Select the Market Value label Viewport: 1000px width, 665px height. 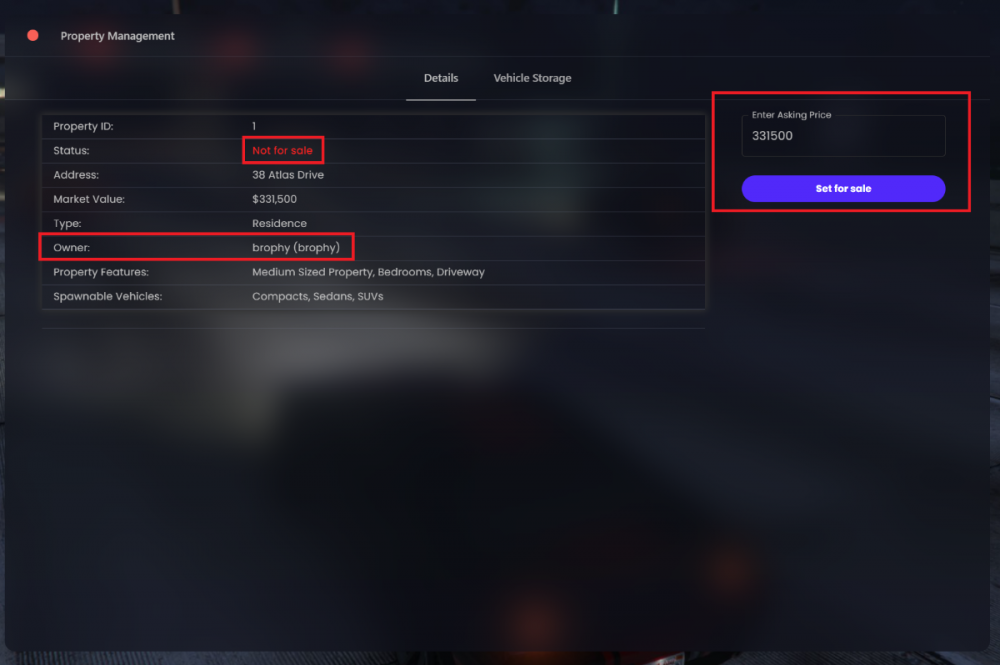[x=89, y=199]
